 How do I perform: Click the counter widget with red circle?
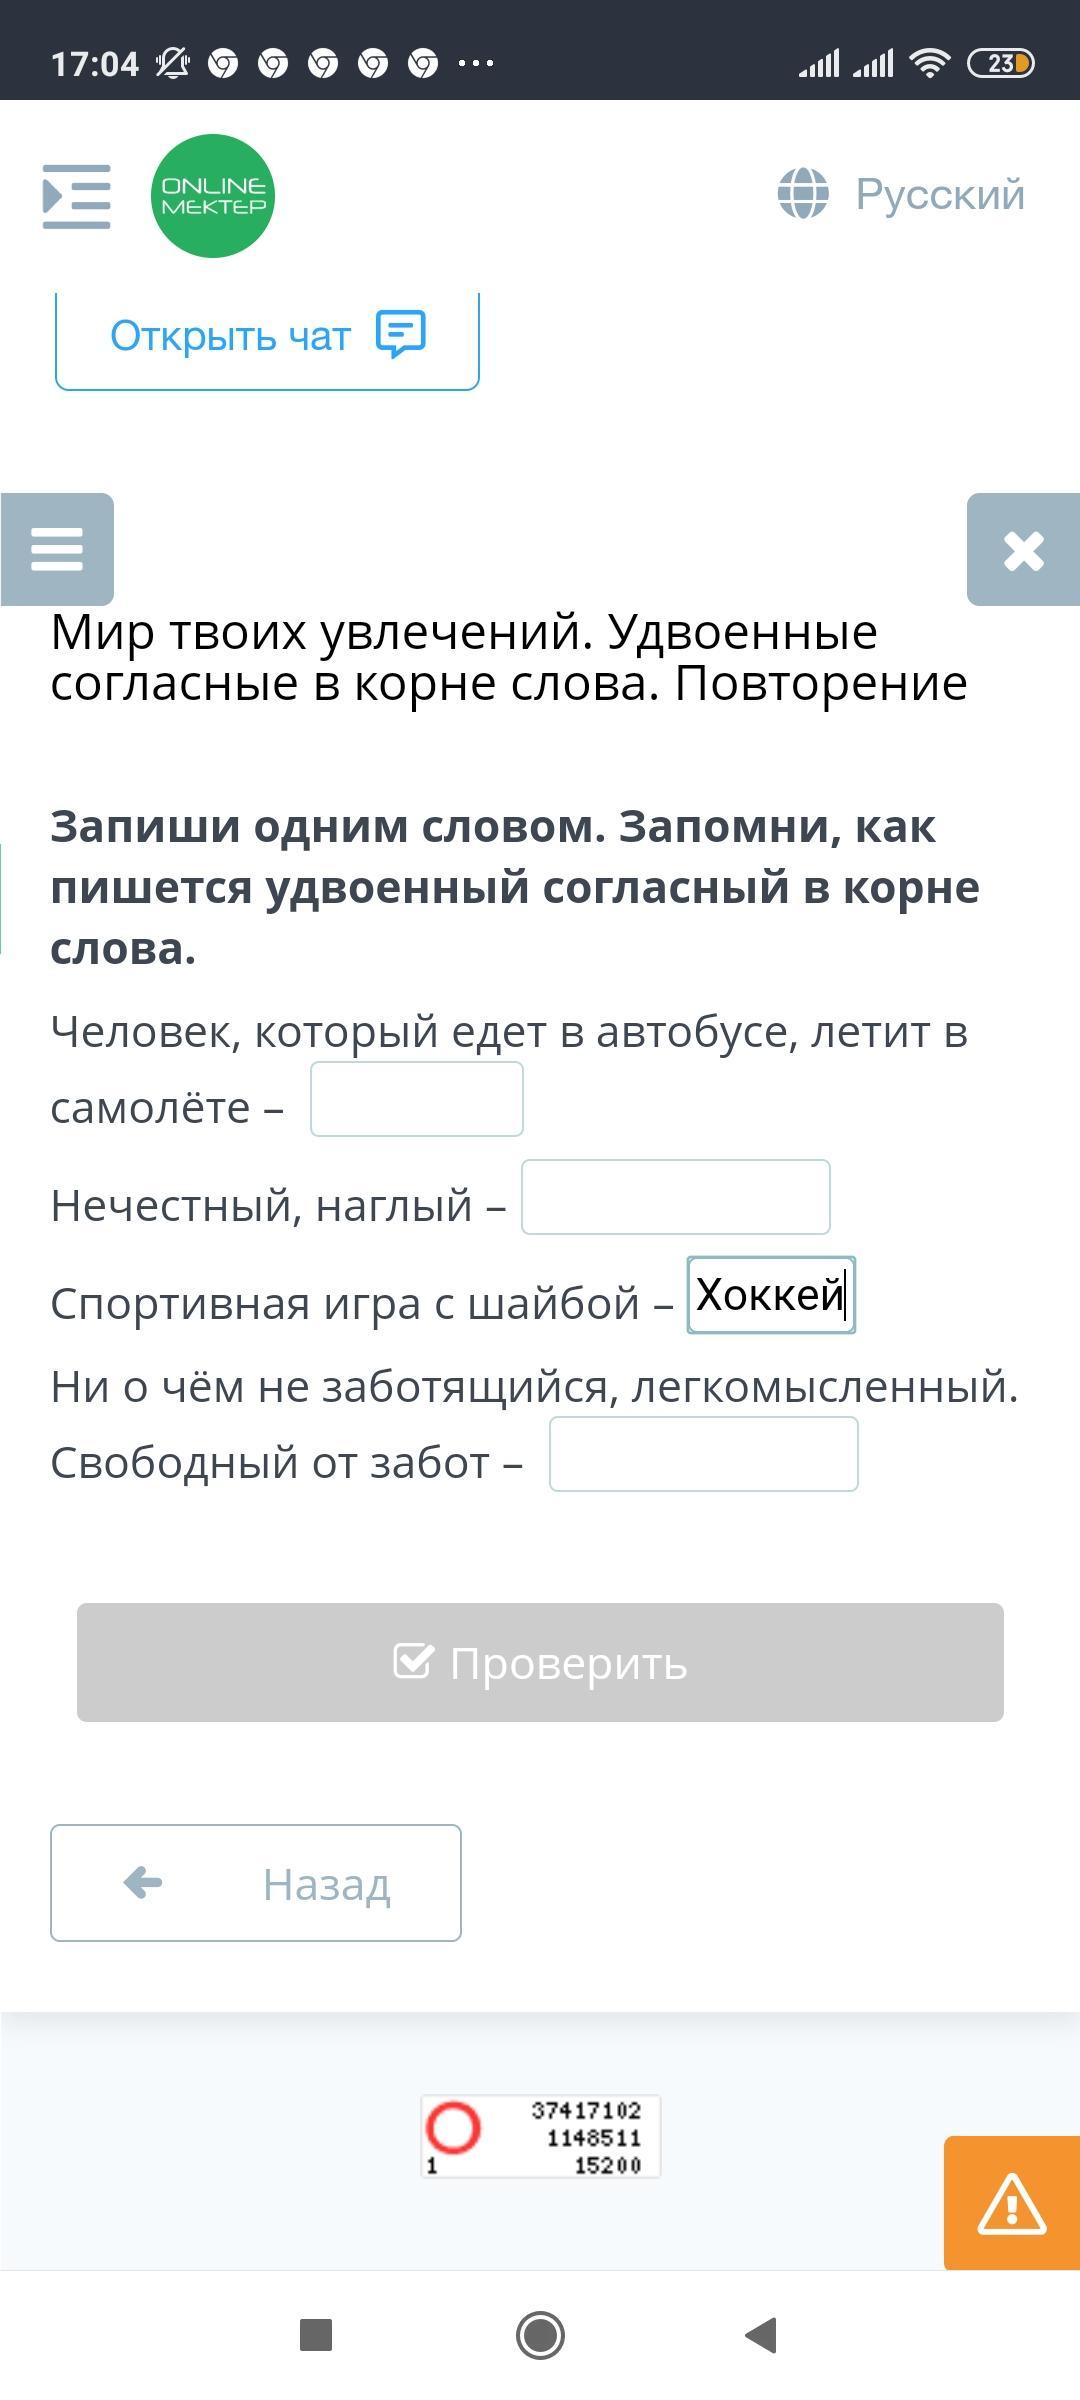coord(540,2137)
